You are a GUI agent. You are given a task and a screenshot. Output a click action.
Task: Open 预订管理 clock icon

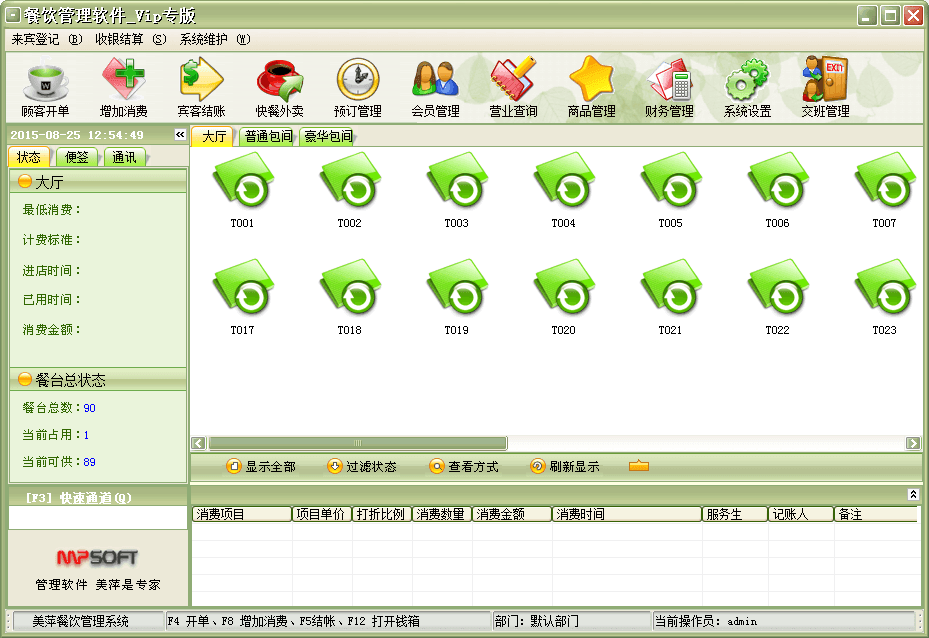[x=358, y=79]
